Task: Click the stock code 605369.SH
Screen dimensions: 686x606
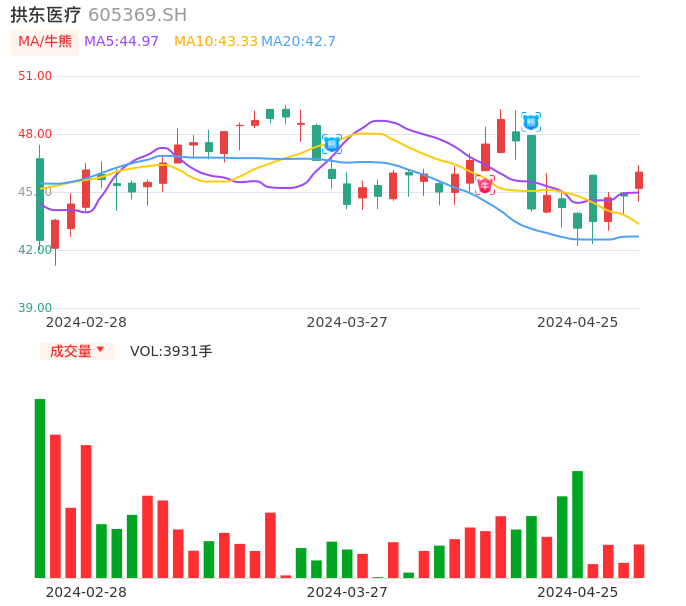Action: tap(137, 15)
